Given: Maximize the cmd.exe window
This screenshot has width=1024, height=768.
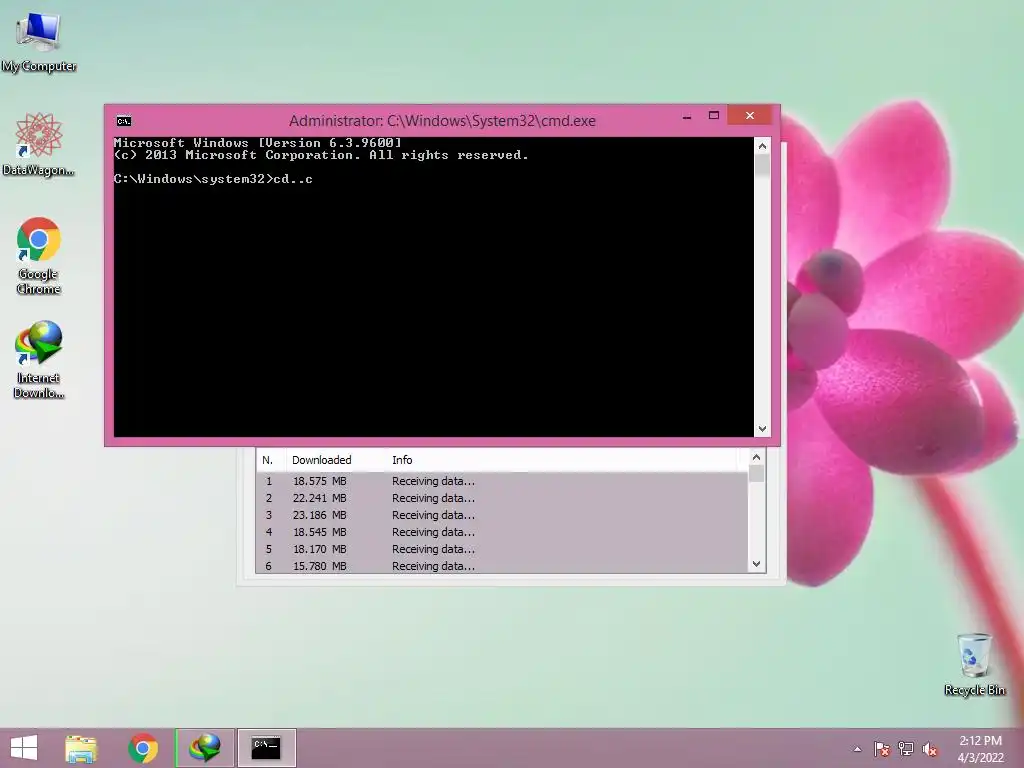Looking at the screenshot, I should click(714, 116).
